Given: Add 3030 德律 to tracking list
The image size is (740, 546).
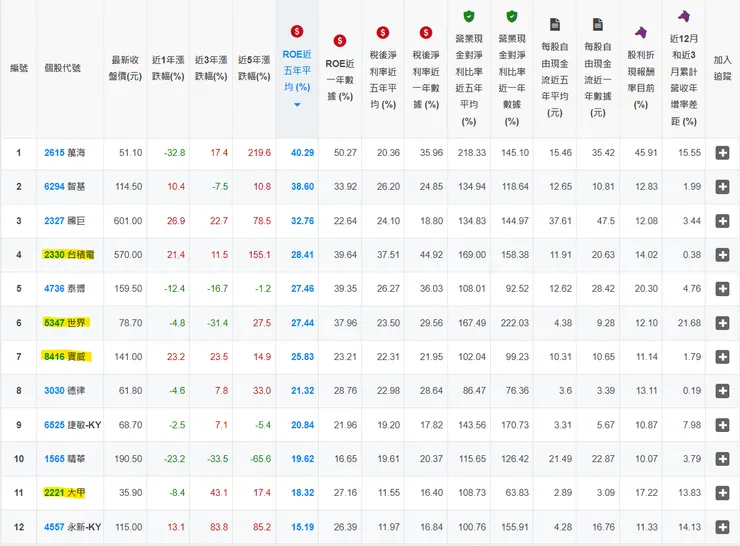Looking at the screenshot, I should (x=722, y=391).
